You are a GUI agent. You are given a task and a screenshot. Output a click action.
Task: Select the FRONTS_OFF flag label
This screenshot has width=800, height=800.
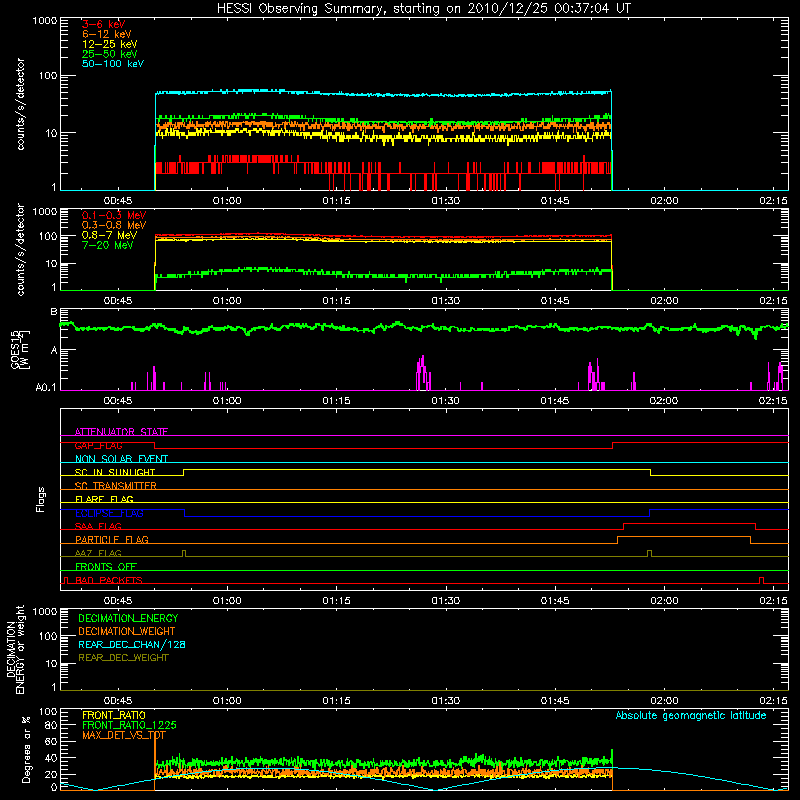(x=106, y=566)
